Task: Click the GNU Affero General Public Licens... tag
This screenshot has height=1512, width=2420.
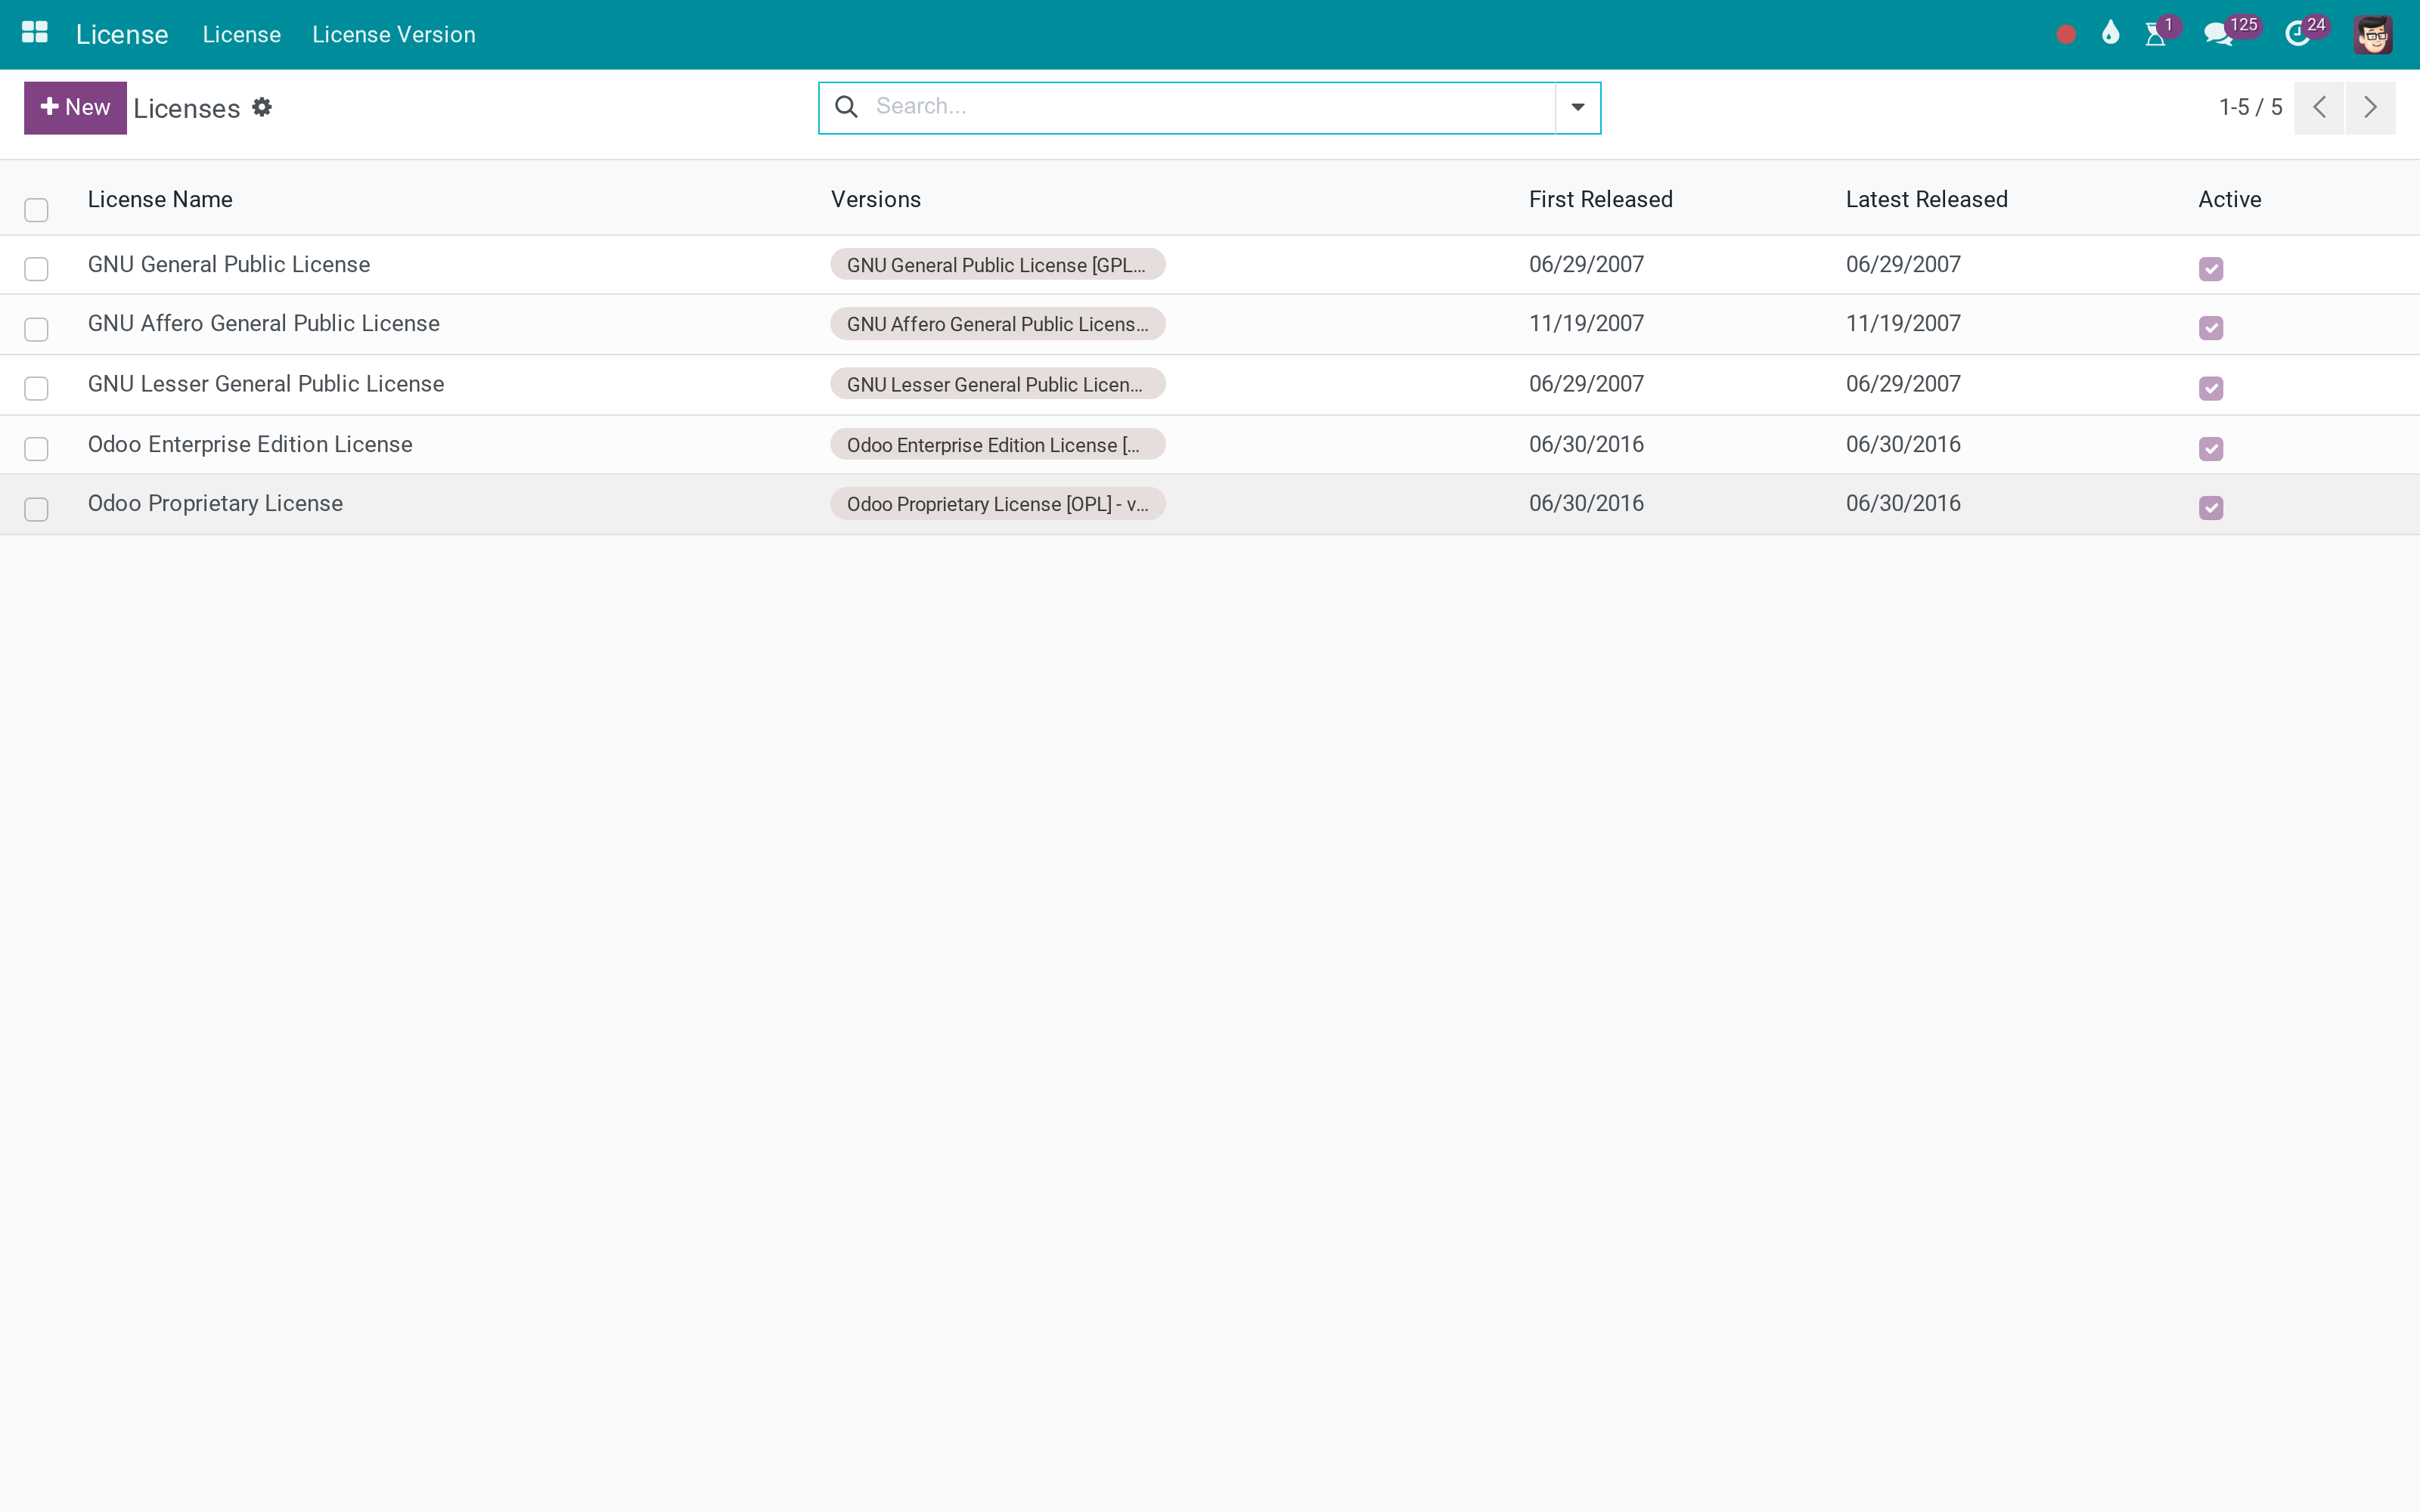Action: point(997,324)
